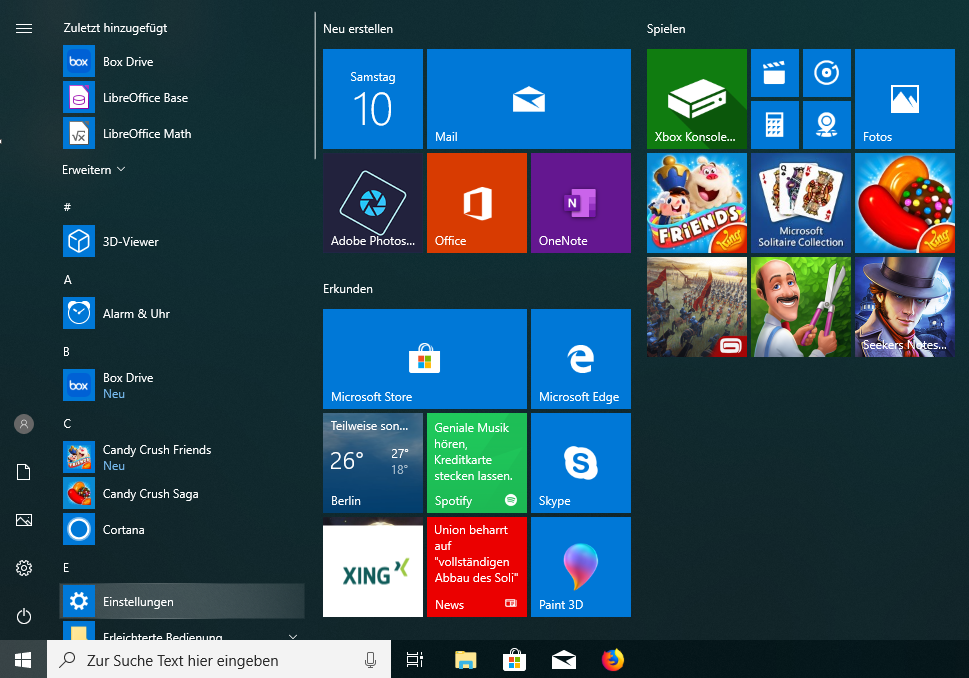Open the Movies & TV clapperboard tile

coord(774,73)
